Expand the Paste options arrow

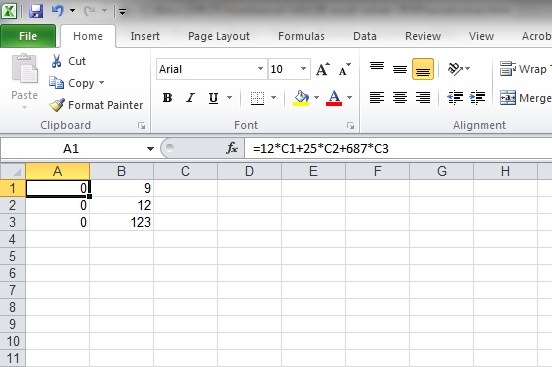[24, 107]
